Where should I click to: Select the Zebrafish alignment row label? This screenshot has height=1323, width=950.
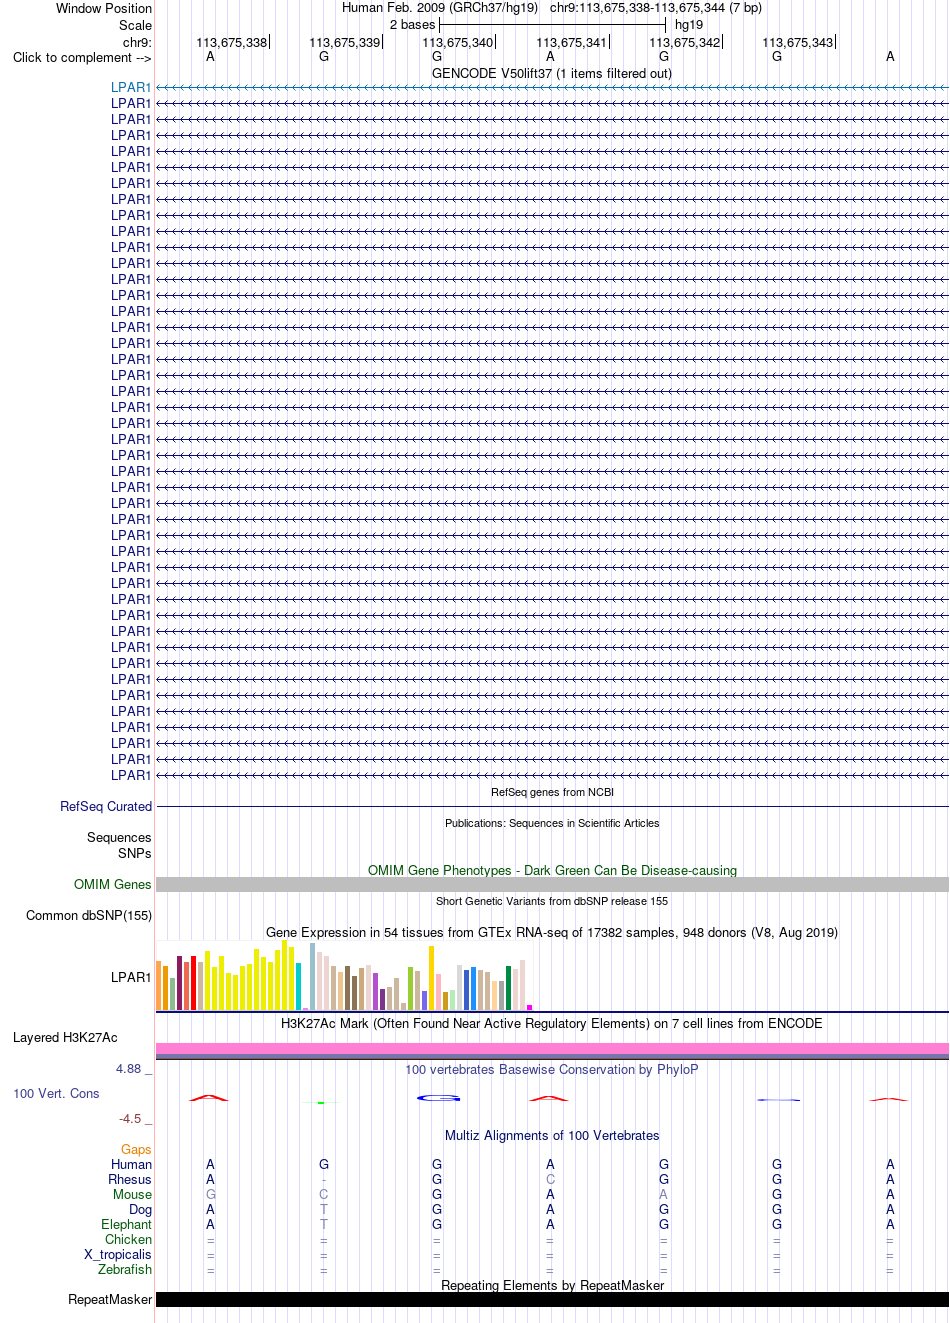point(125,1270)
